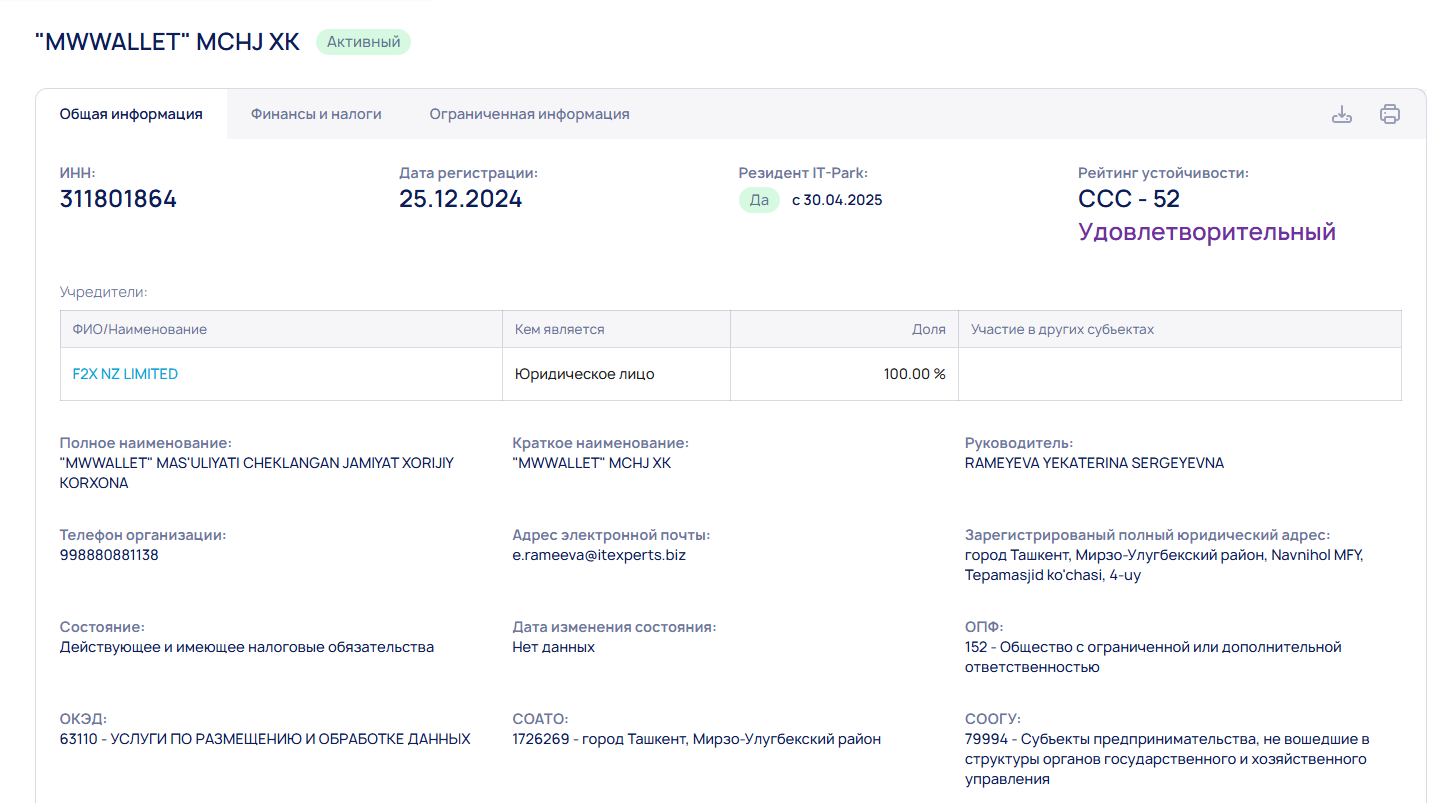This screenshot has width=1446, height=803.
Task: Click the CCC - 52 rating
Action: pyautogui.click(x=1129, y=199)
